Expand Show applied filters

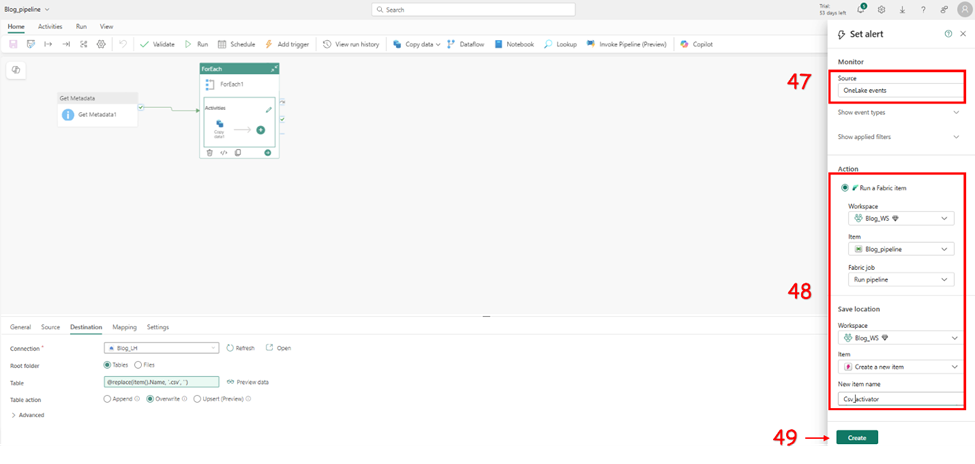point(899,137)
